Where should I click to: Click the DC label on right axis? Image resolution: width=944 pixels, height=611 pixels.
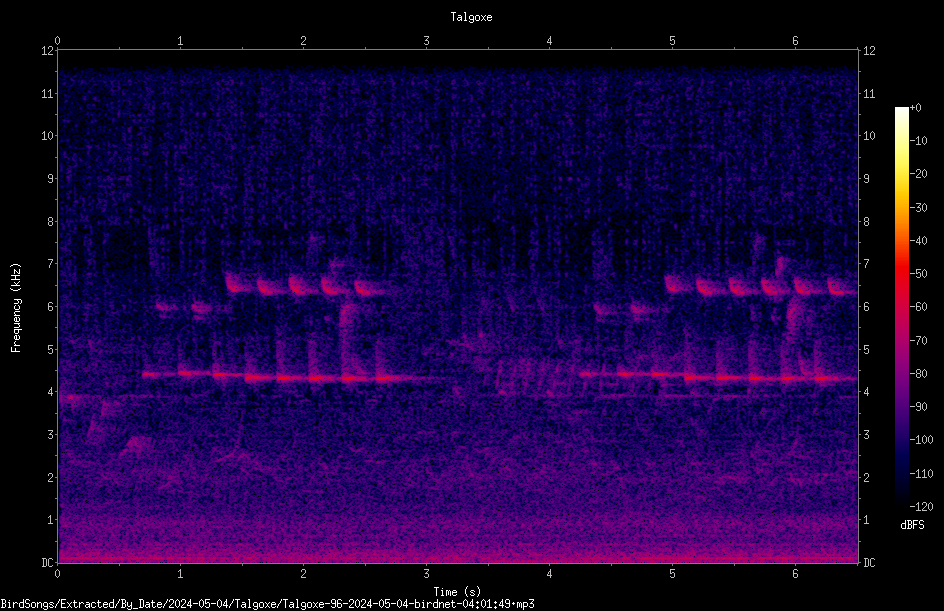tap(869, 562)
